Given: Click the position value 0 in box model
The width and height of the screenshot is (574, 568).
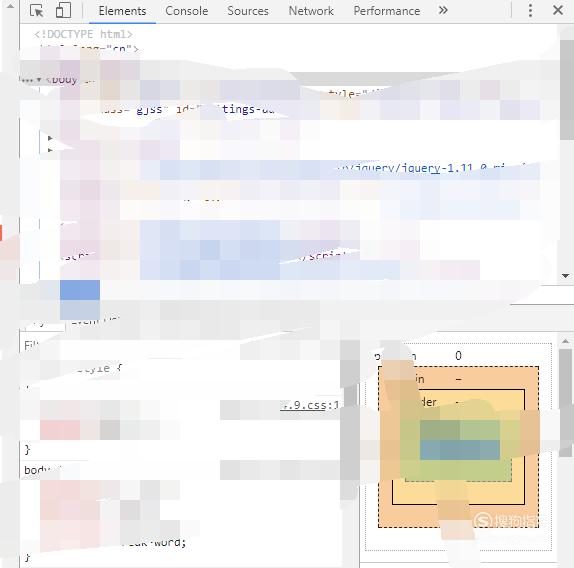Looking at the screenshot, I should 458,355.
